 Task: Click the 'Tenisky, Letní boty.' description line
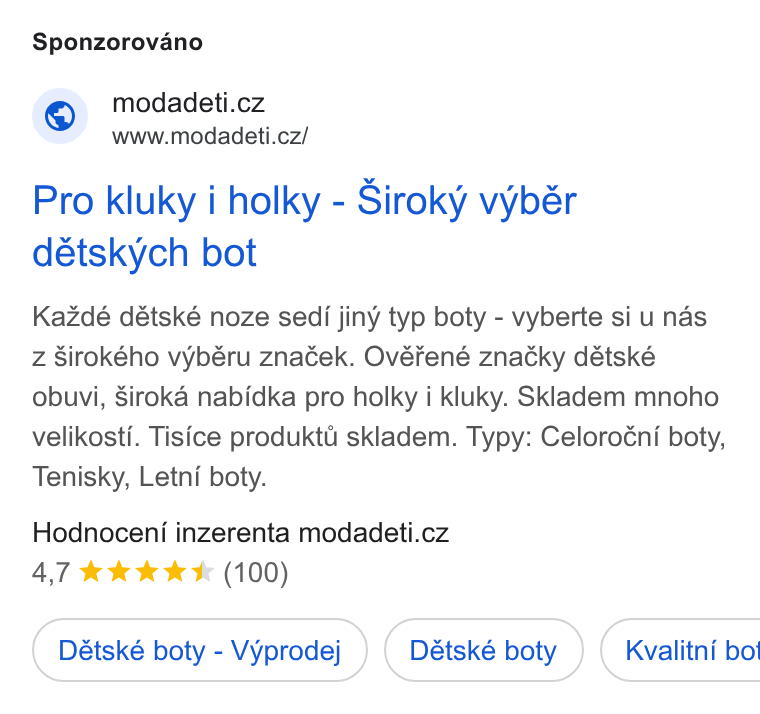[149, 477]
